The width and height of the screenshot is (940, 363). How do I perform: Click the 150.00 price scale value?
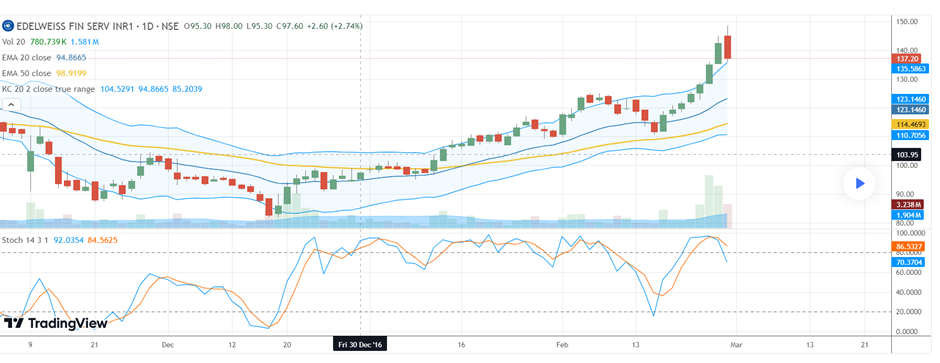tap(907, 22)
